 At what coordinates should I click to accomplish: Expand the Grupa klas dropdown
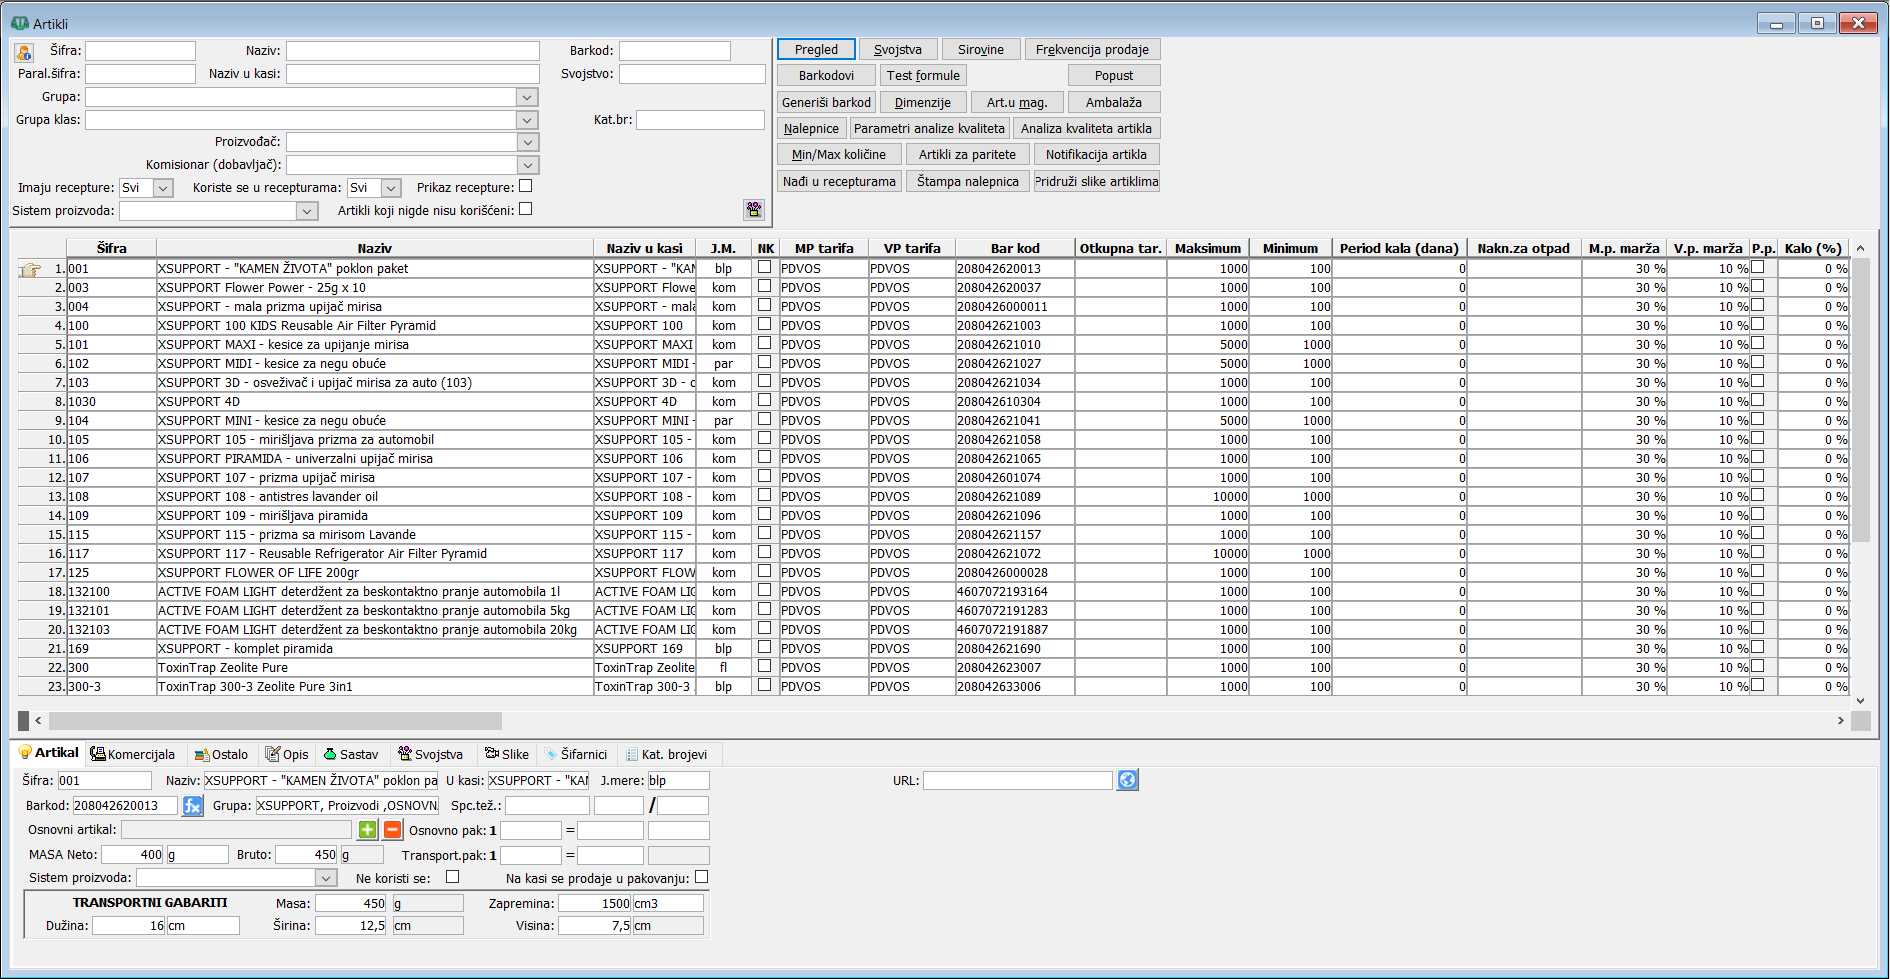coord(527,120)
